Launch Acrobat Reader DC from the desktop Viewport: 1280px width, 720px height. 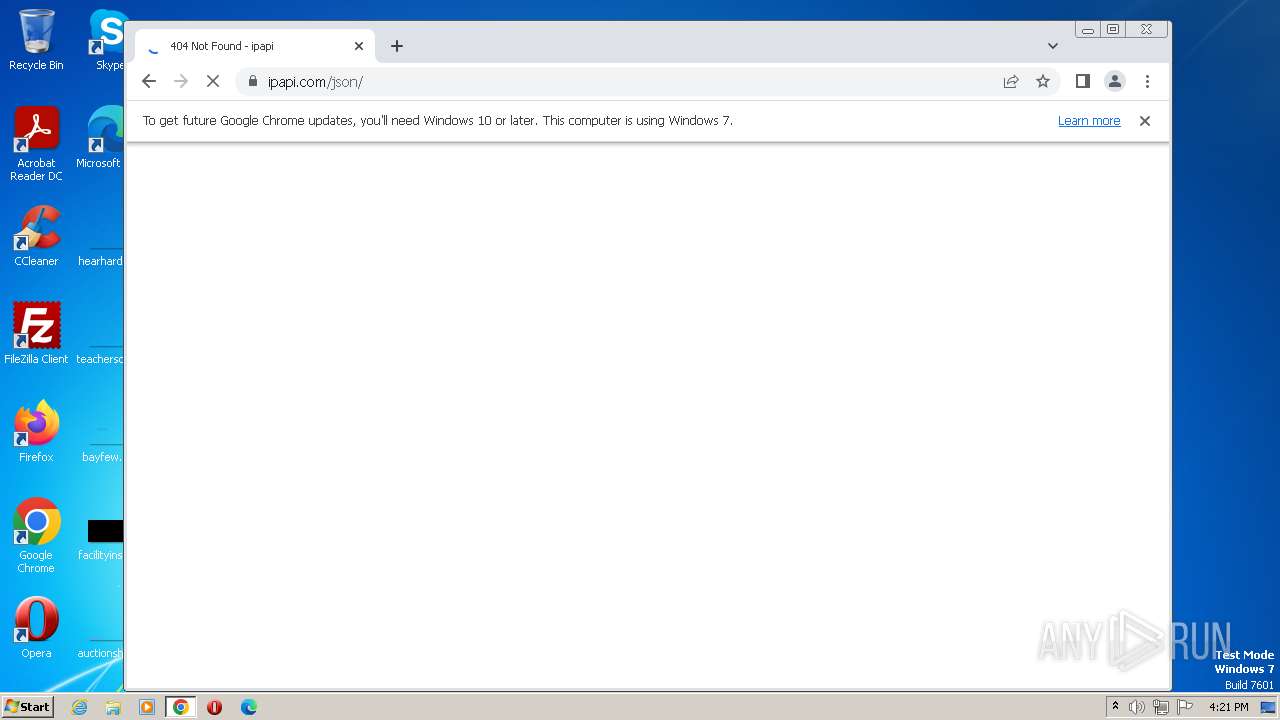click(36, 144)
